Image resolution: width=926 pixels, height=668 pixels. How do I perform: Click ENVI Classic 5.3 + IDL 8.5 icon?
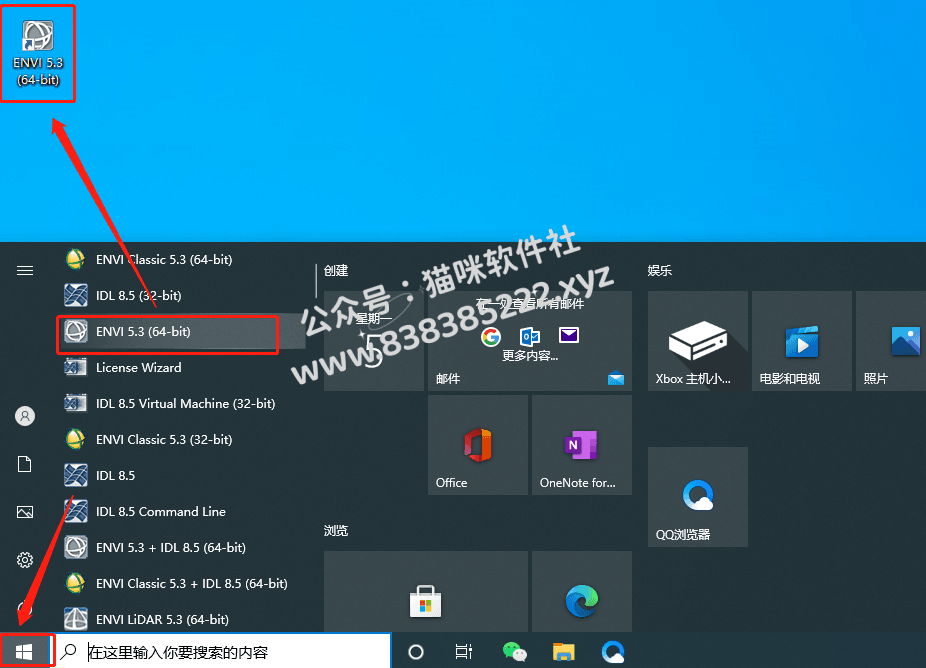(x=76, y=584)
